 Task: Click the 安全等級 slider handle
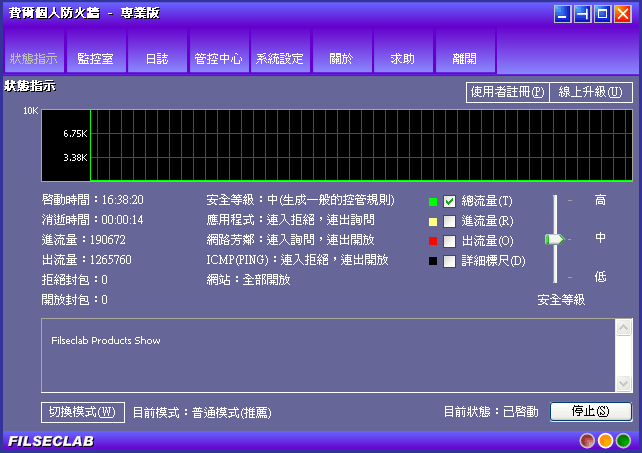click(x=554, y=239)
